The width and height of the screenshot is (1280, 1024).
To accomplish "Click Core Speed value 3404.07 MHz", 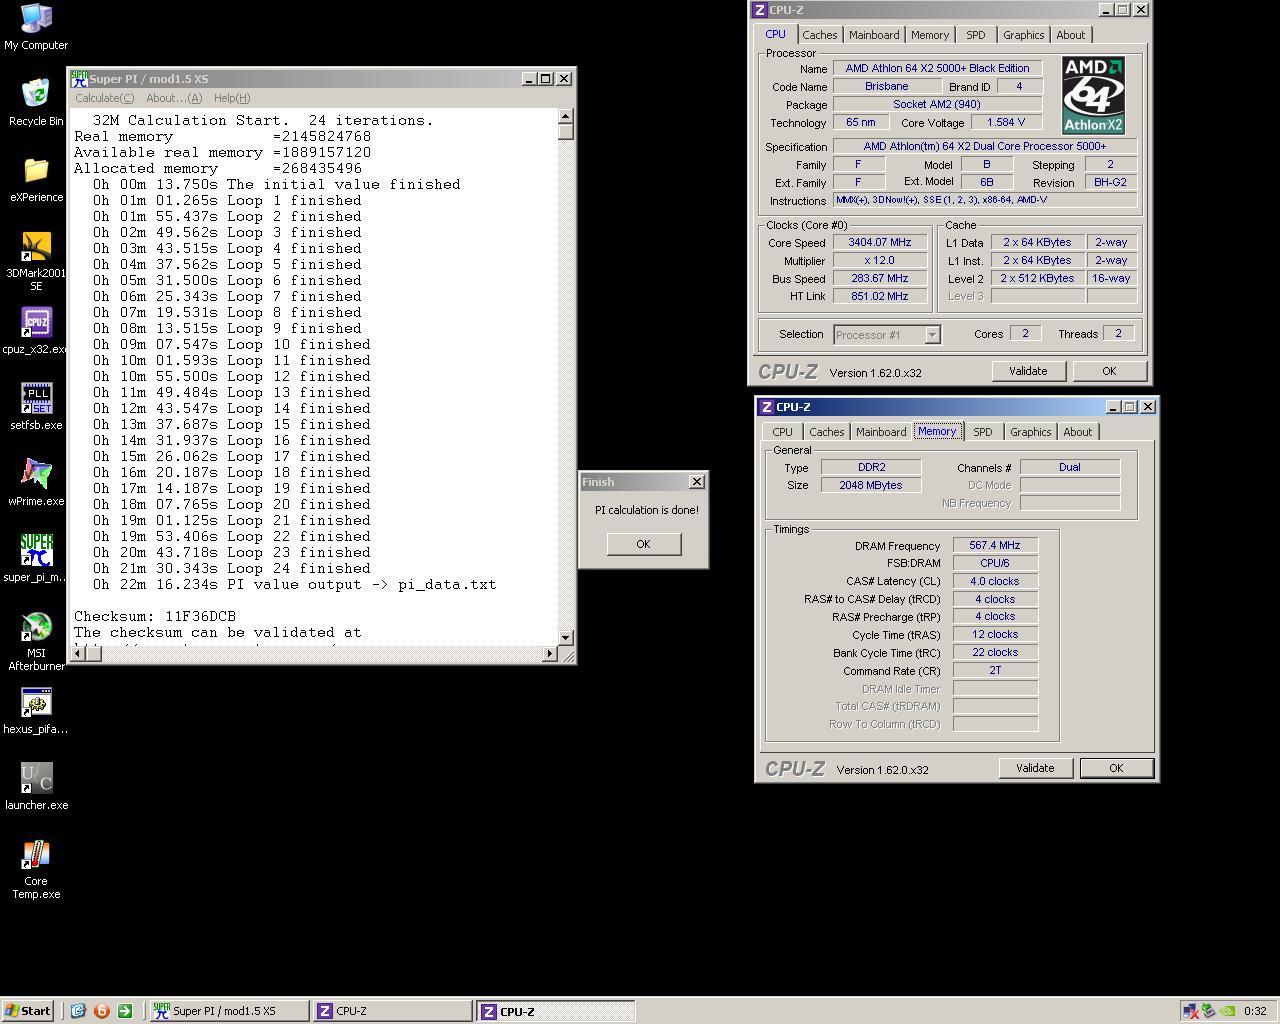I will (880, 242).
